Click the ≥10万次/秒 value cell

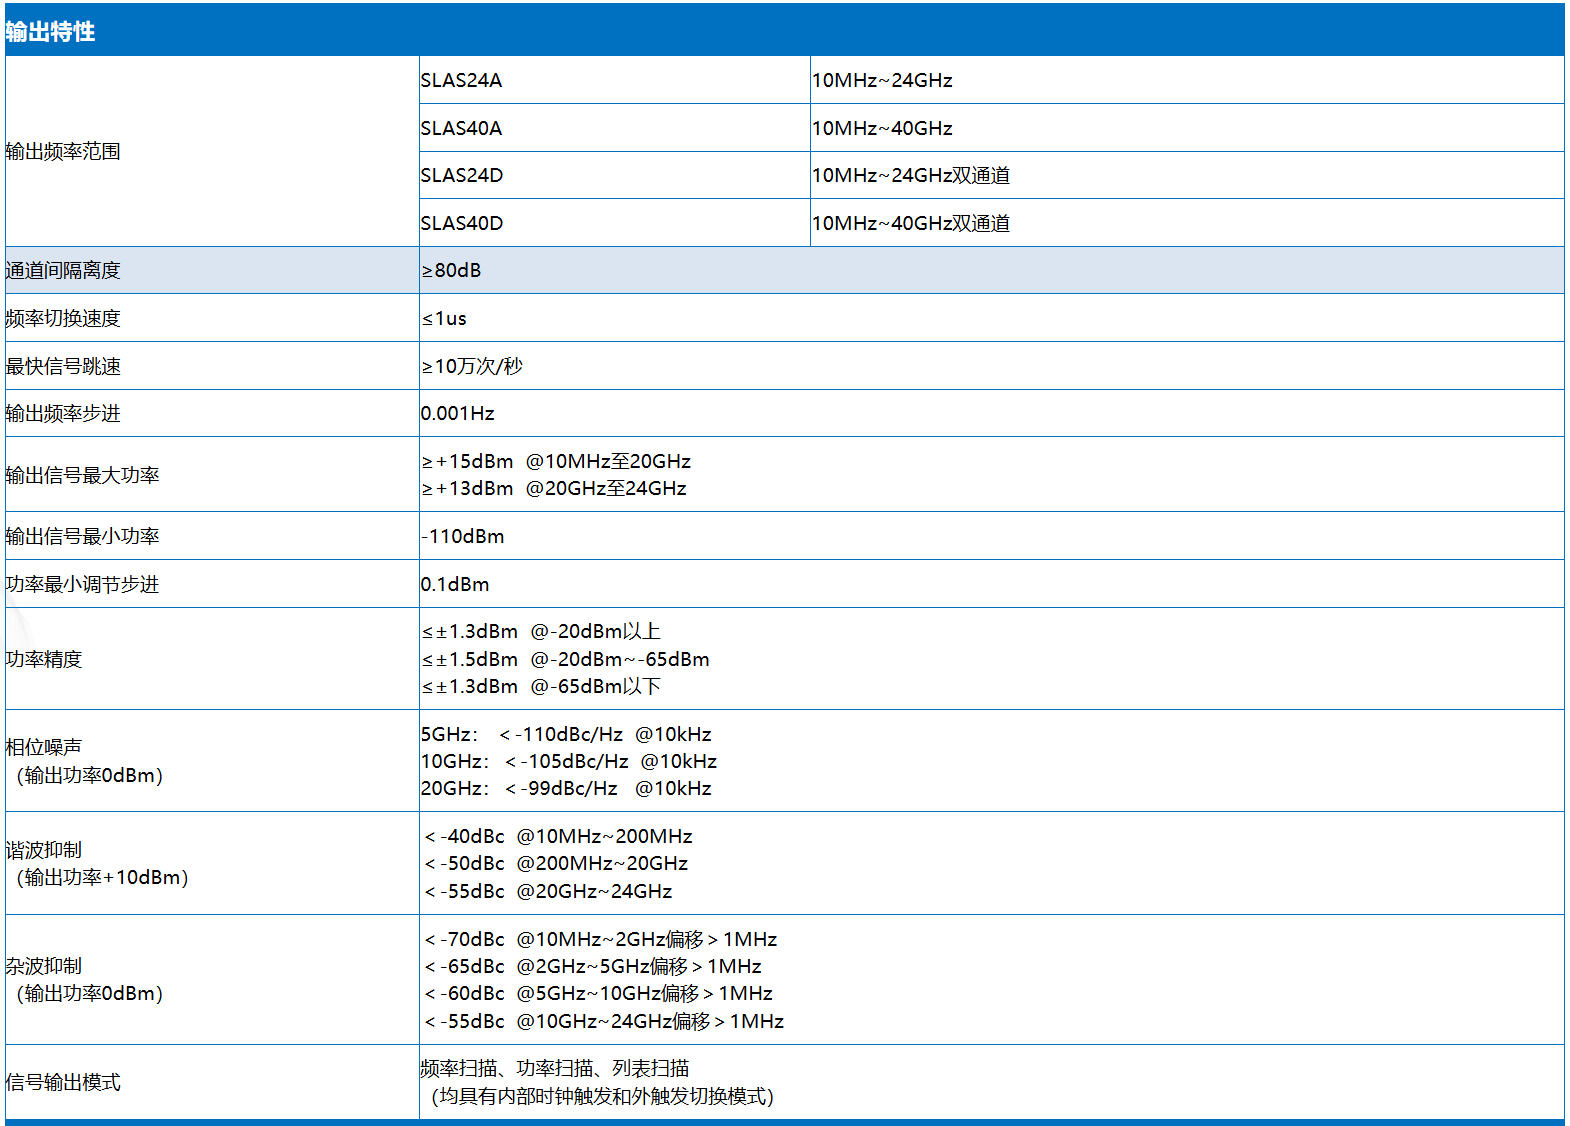click(x=472, y=366)
